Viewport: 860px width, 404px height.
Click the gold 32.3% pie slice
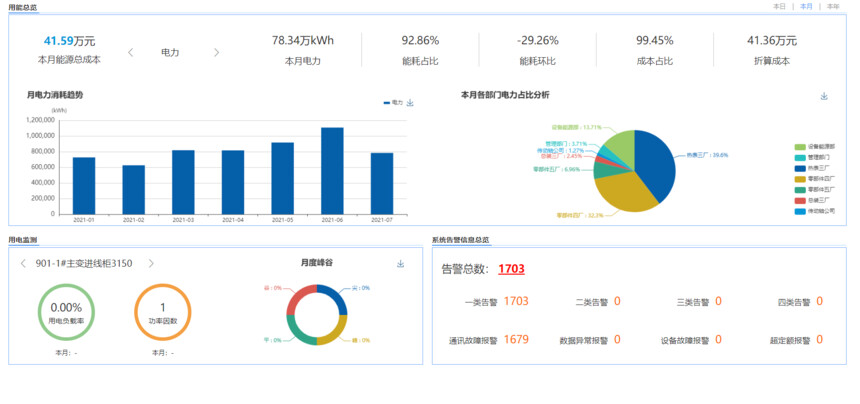[x=625, y=192]
